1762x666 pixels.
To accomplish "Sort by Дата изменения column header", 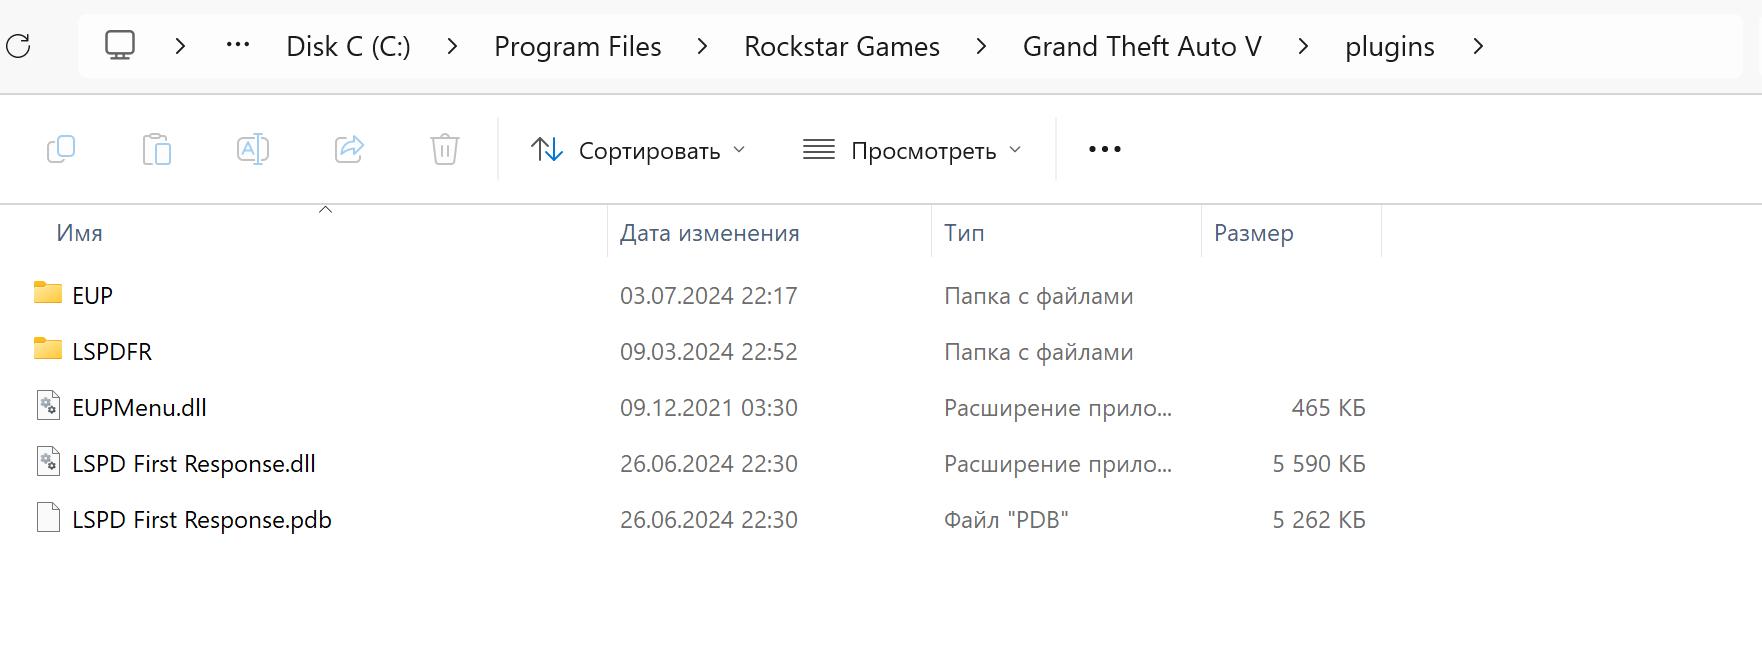I will [x=709, y=233].
